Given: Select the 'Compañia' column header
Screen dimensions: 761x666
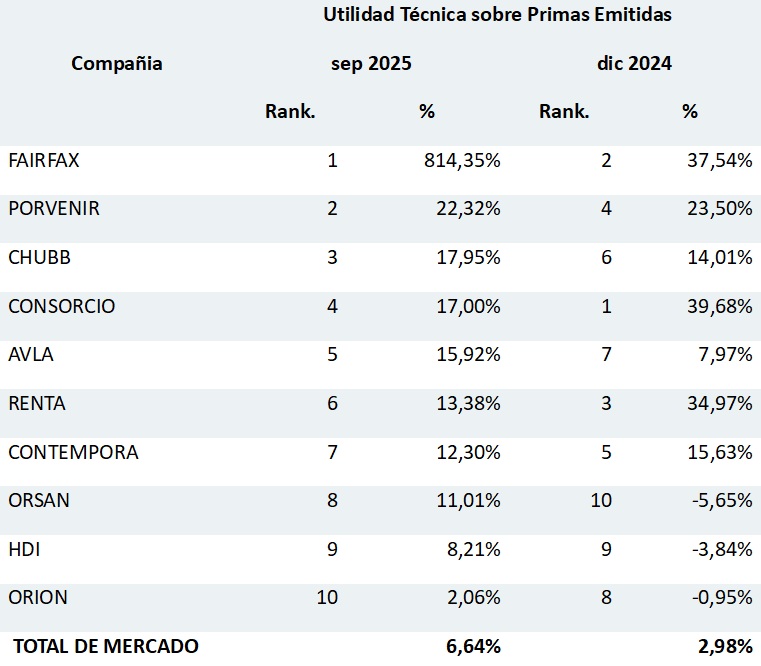Looking at the screenshot, I should [117, 64].
